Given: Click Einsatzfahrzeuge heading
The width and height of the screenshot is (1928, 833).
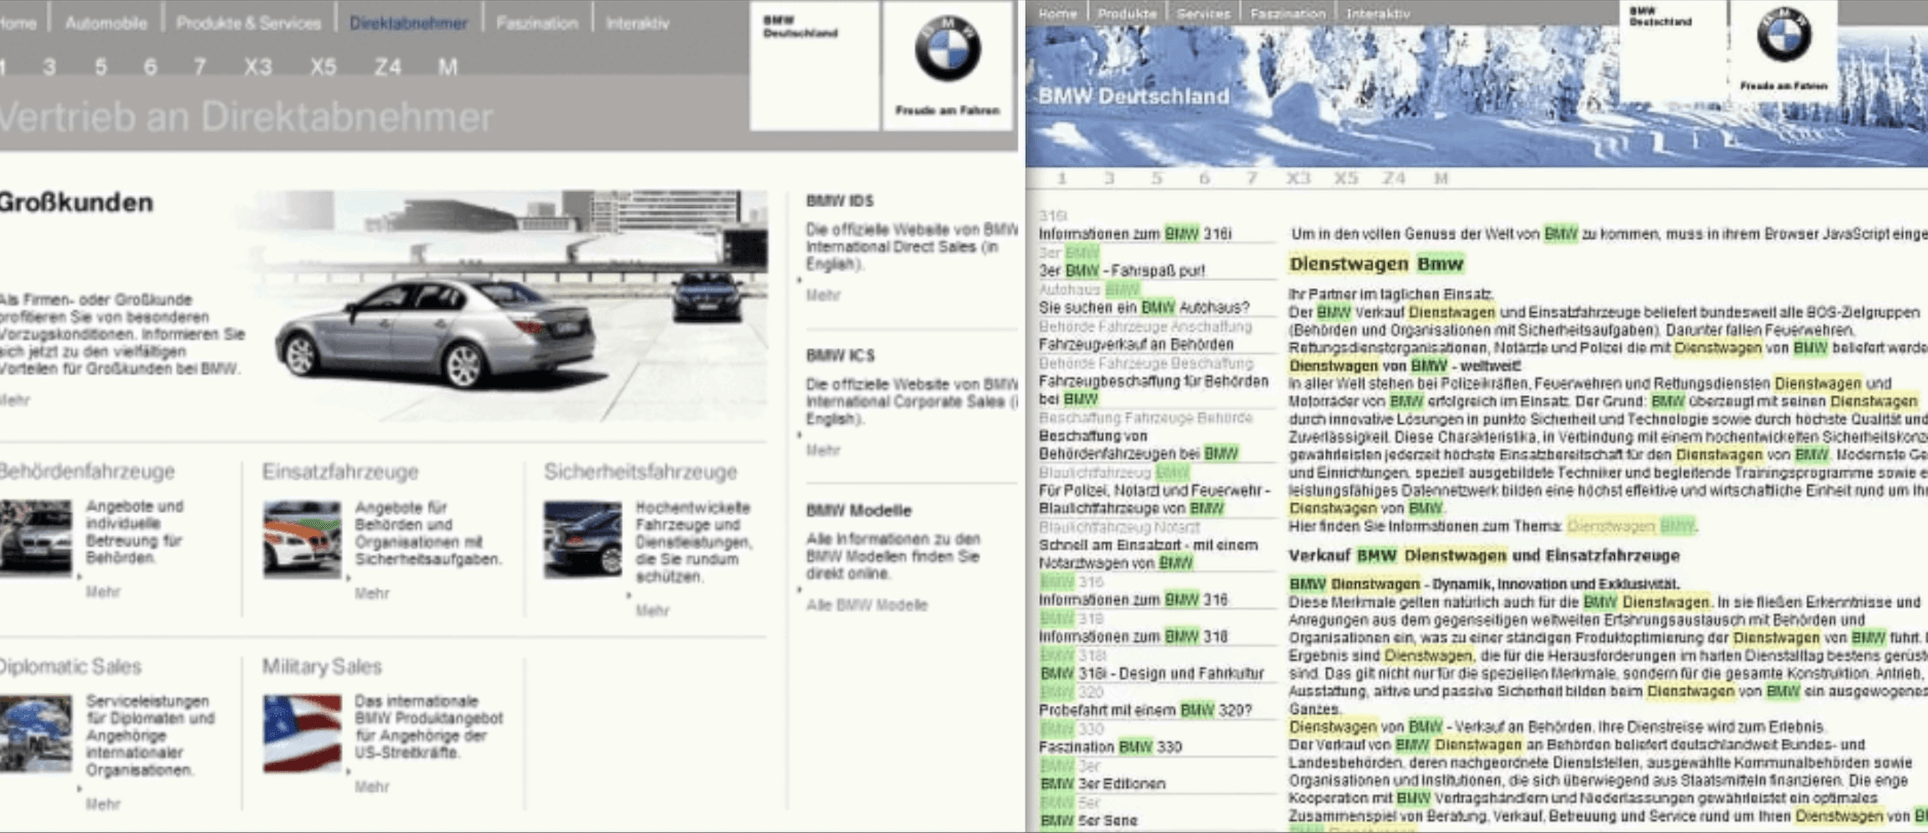Looking at the screenshot, I should coord(340,471).
